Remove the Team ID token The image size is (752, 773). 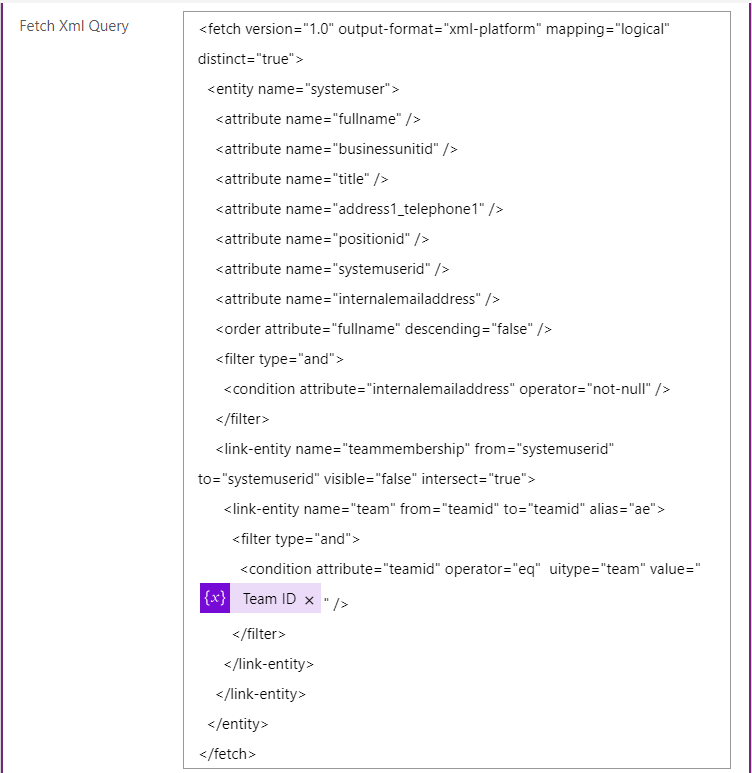pos(309,600)
